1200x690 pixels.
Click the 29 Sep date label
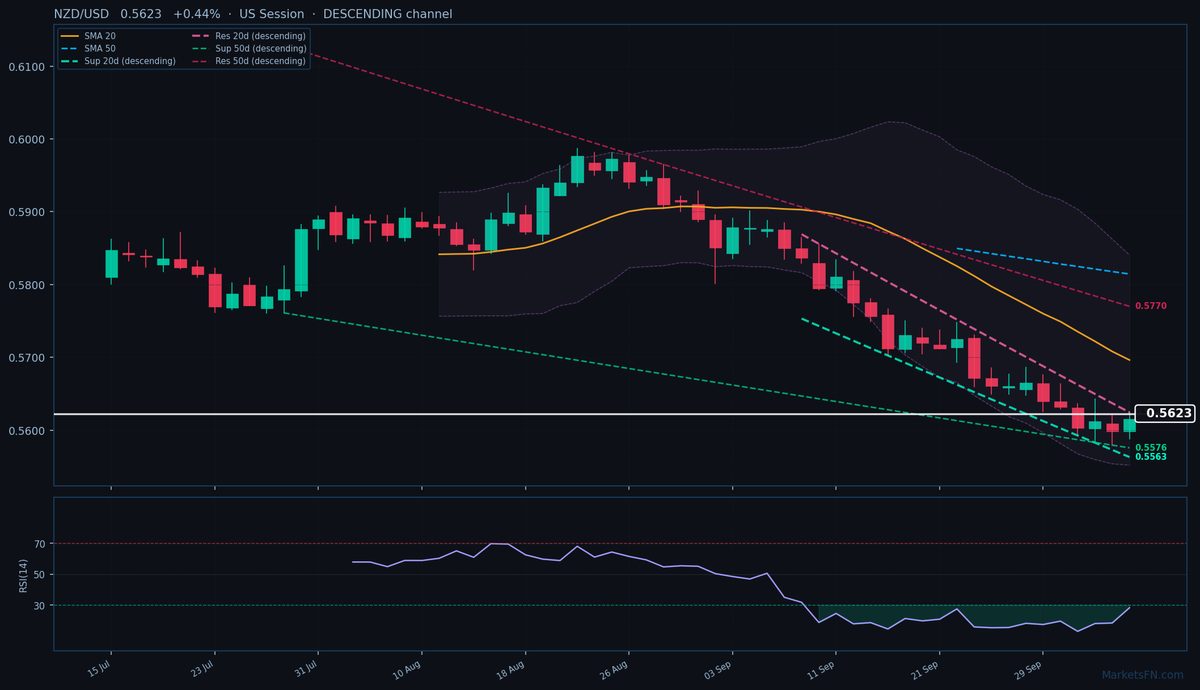tap(1030, 669)
